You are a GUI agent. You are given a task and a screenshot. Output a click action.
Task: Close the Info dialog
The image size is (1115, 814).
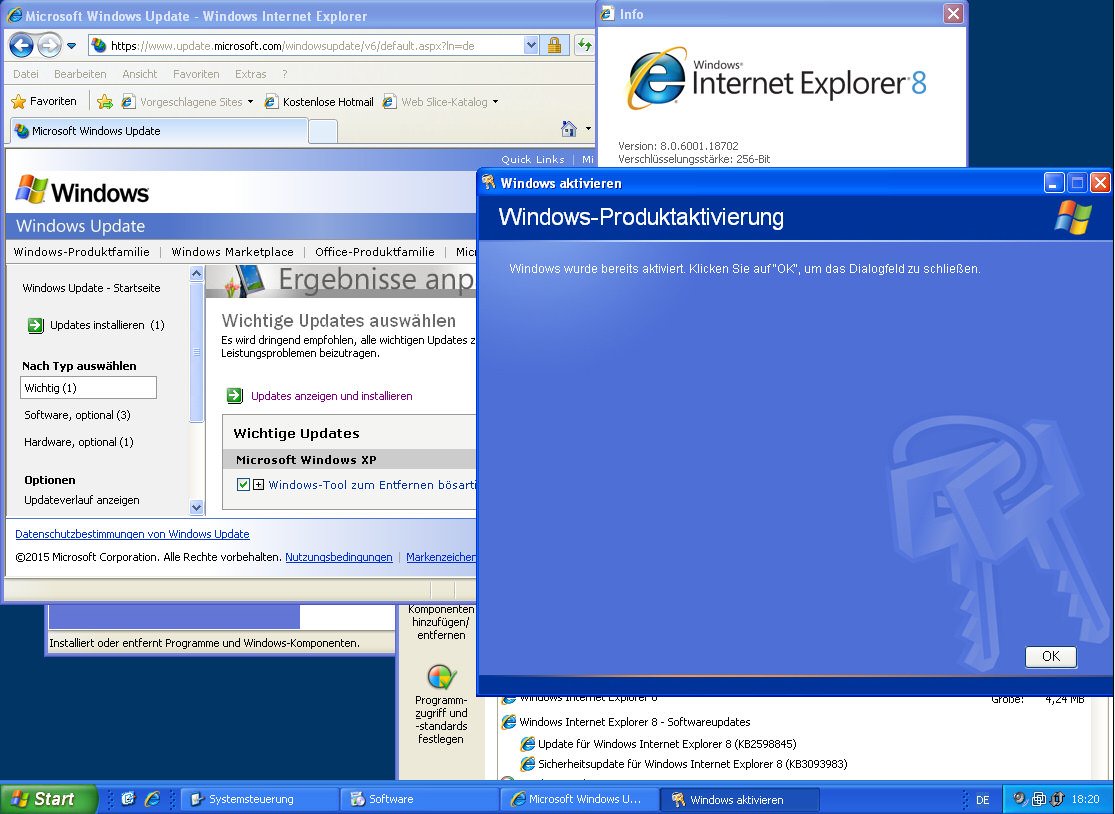[x=953, y=14]
